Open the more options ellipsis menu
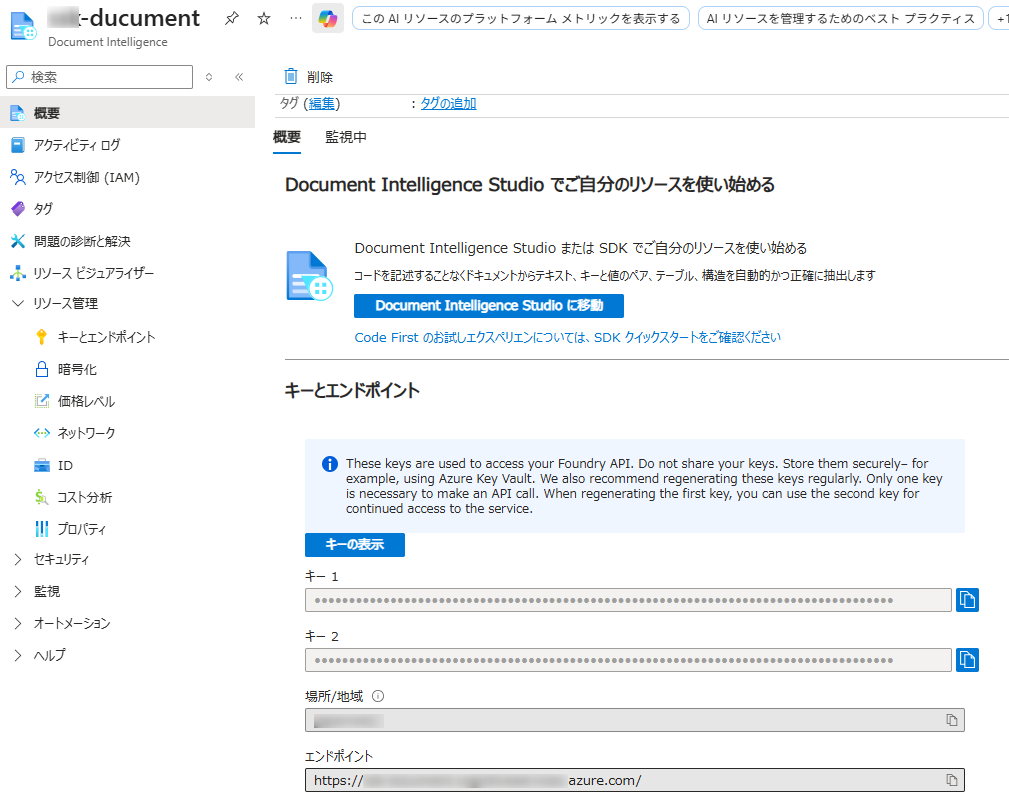 click(x=294, y=19)
